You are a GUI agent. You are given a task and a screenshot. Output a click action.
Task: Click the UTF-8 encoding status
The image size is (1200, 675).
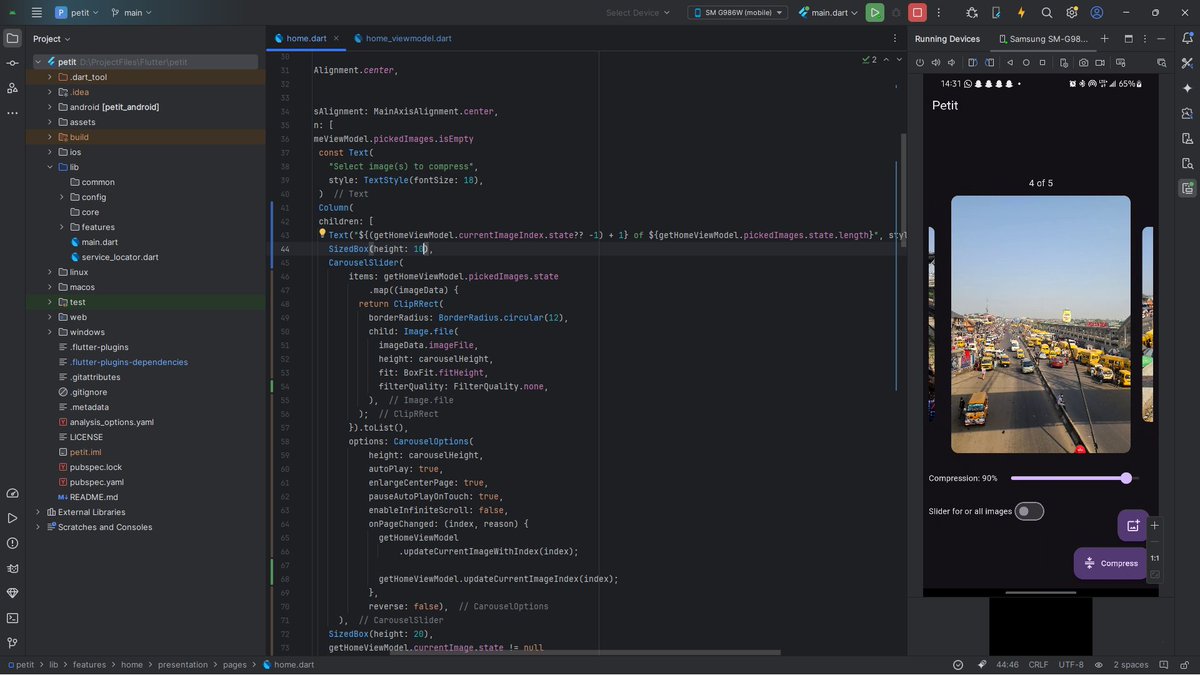[1070, 664]
